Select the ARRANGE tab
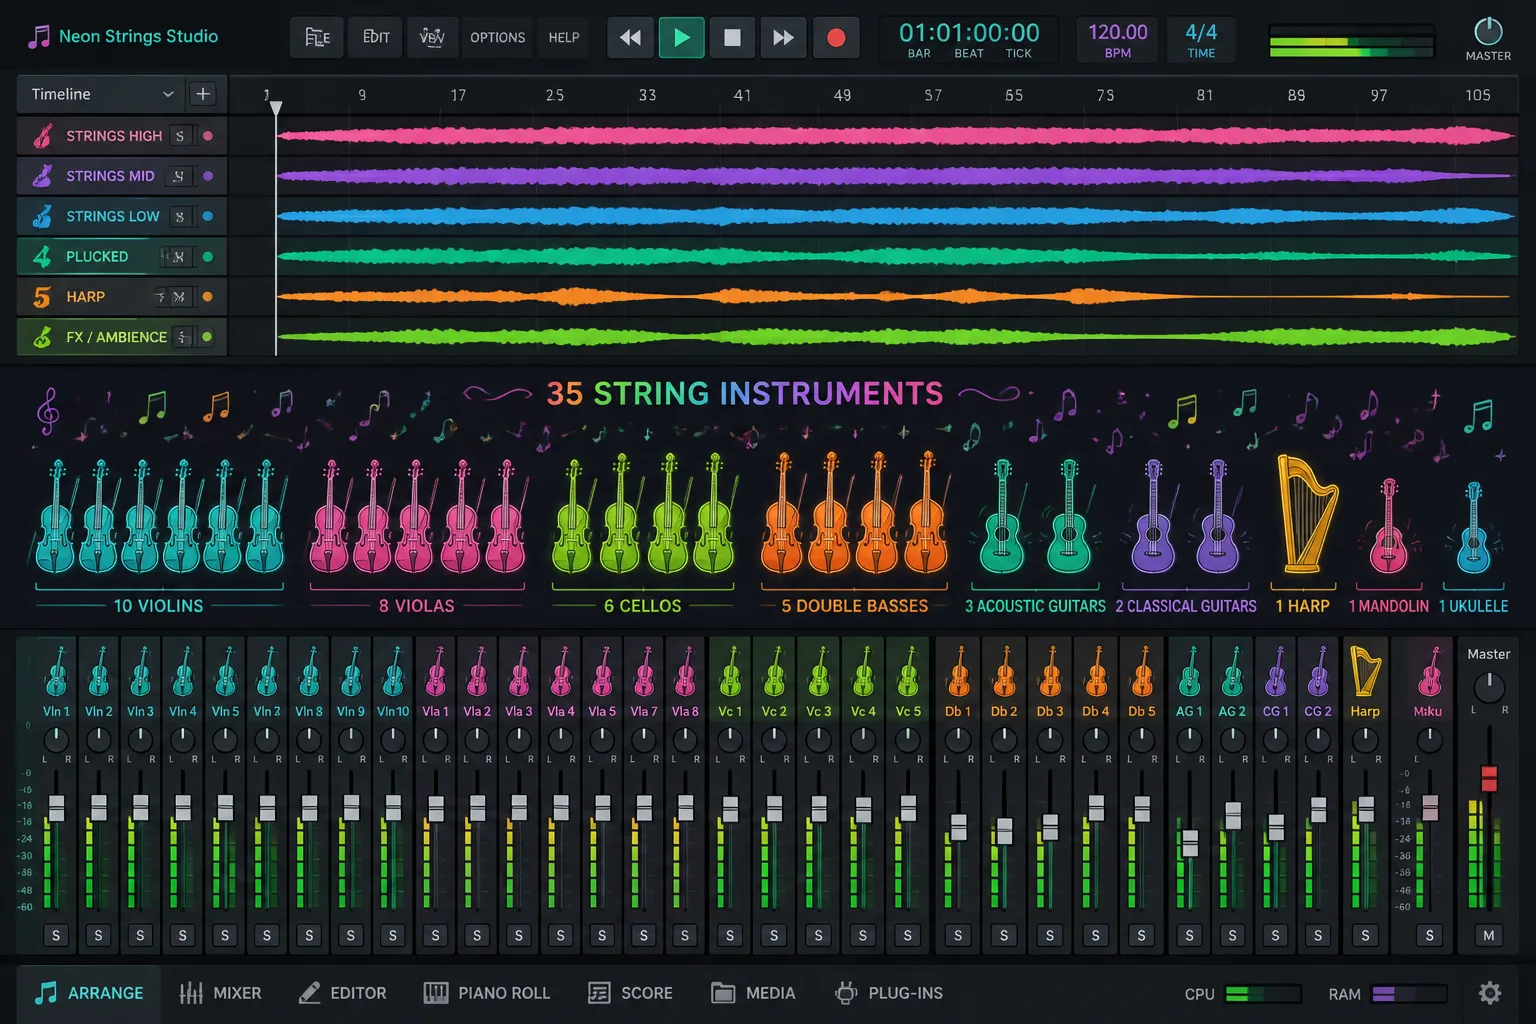This screenshot has width=1536, height=1024. tap(89, 993)
